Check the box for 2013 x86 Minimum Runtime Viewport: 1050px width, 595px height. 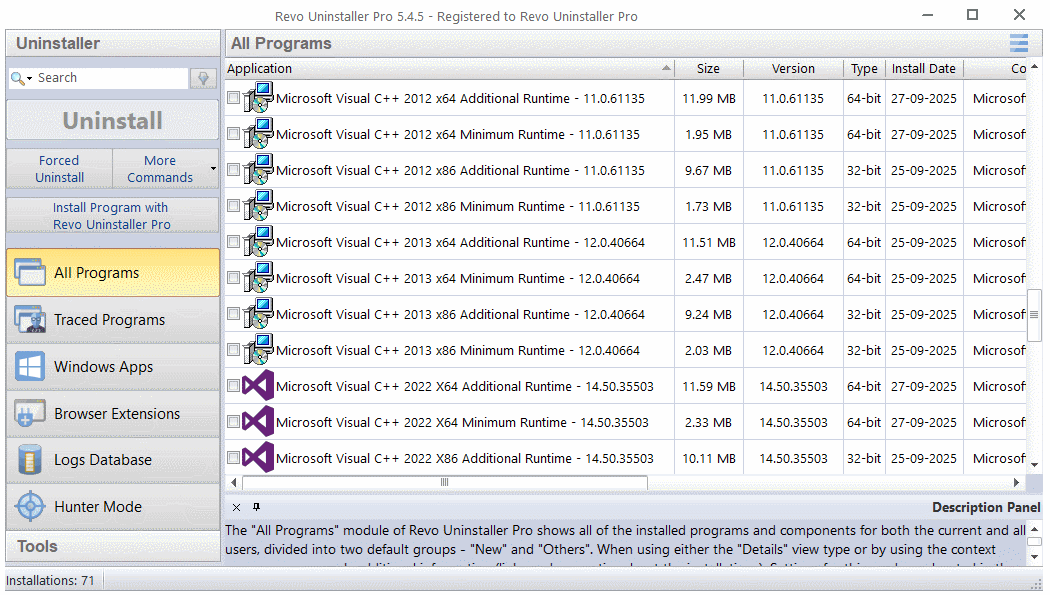[233, 350]
